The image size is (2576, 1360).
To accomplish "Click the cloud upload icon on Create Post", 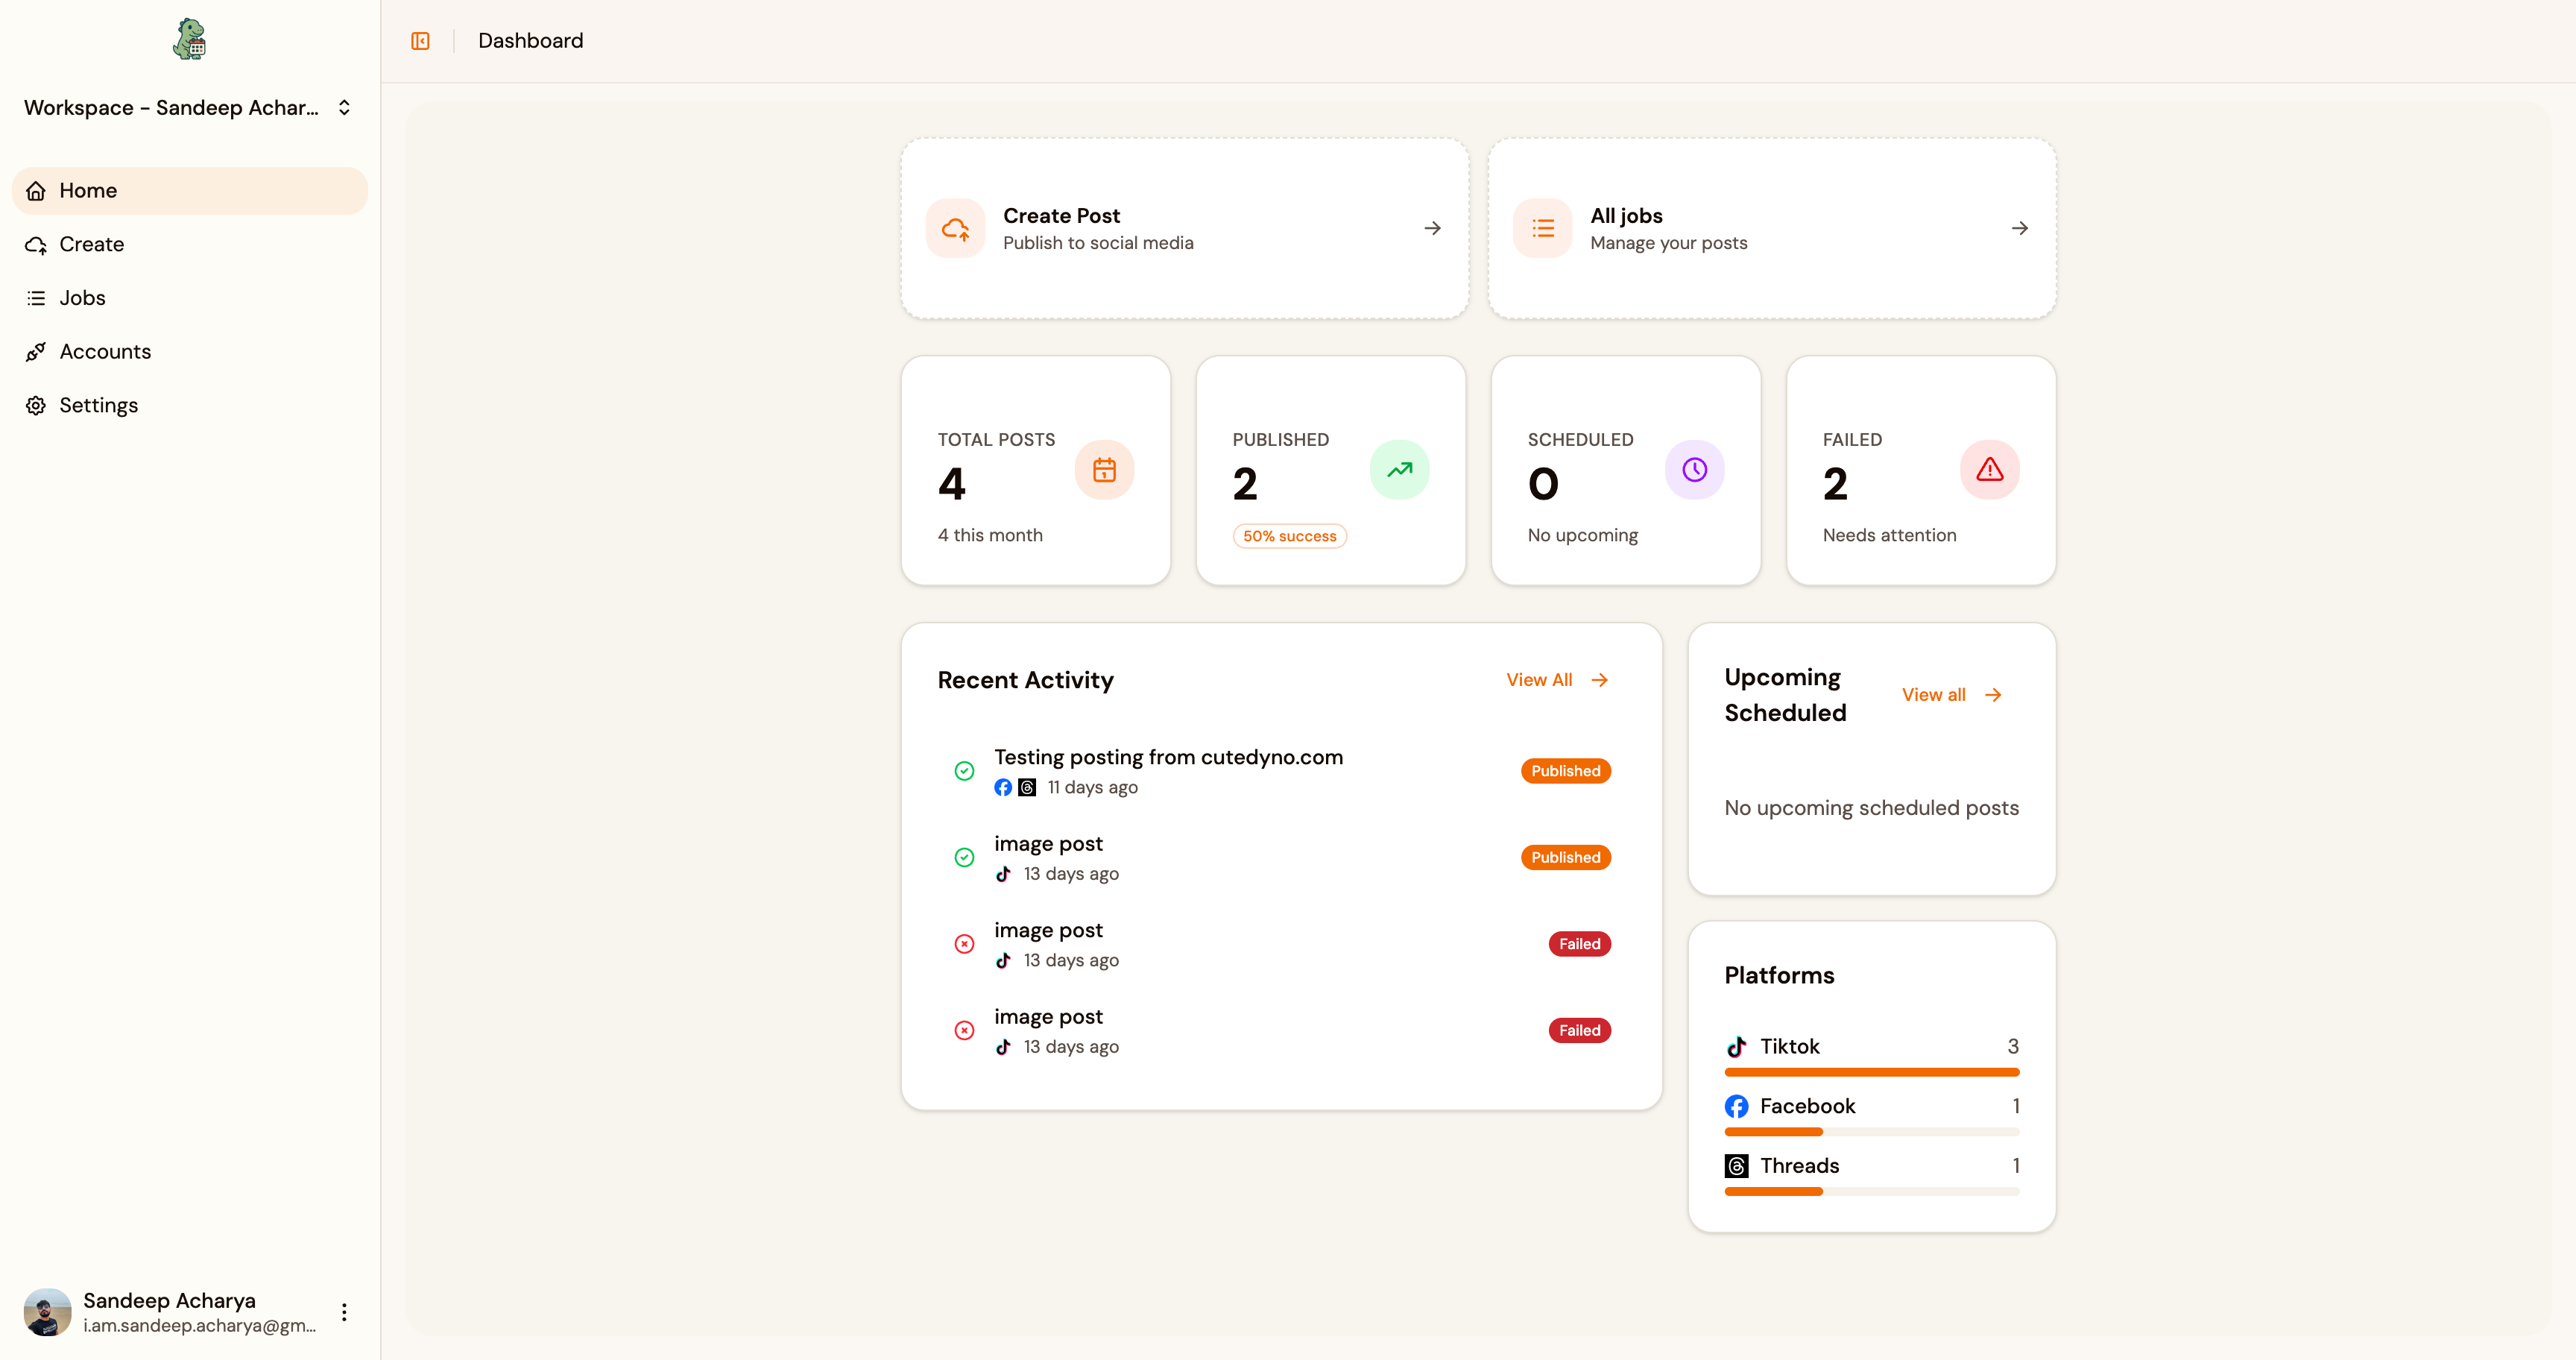I will pos(955,228).
